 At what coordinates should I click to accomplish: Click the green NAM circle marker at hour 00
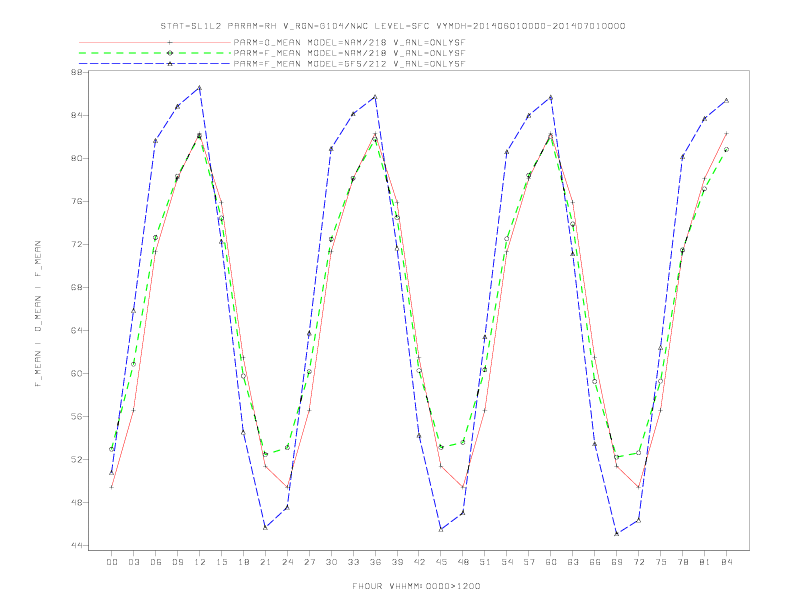click(112, 449)
